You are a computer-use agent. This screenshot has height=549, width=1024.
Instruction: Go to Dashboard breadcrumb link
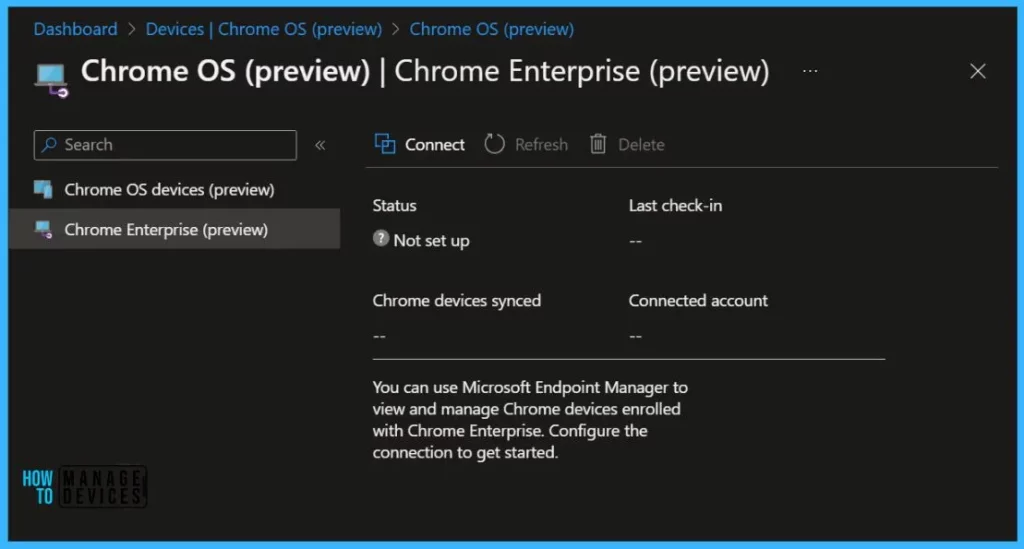(76, 29)
